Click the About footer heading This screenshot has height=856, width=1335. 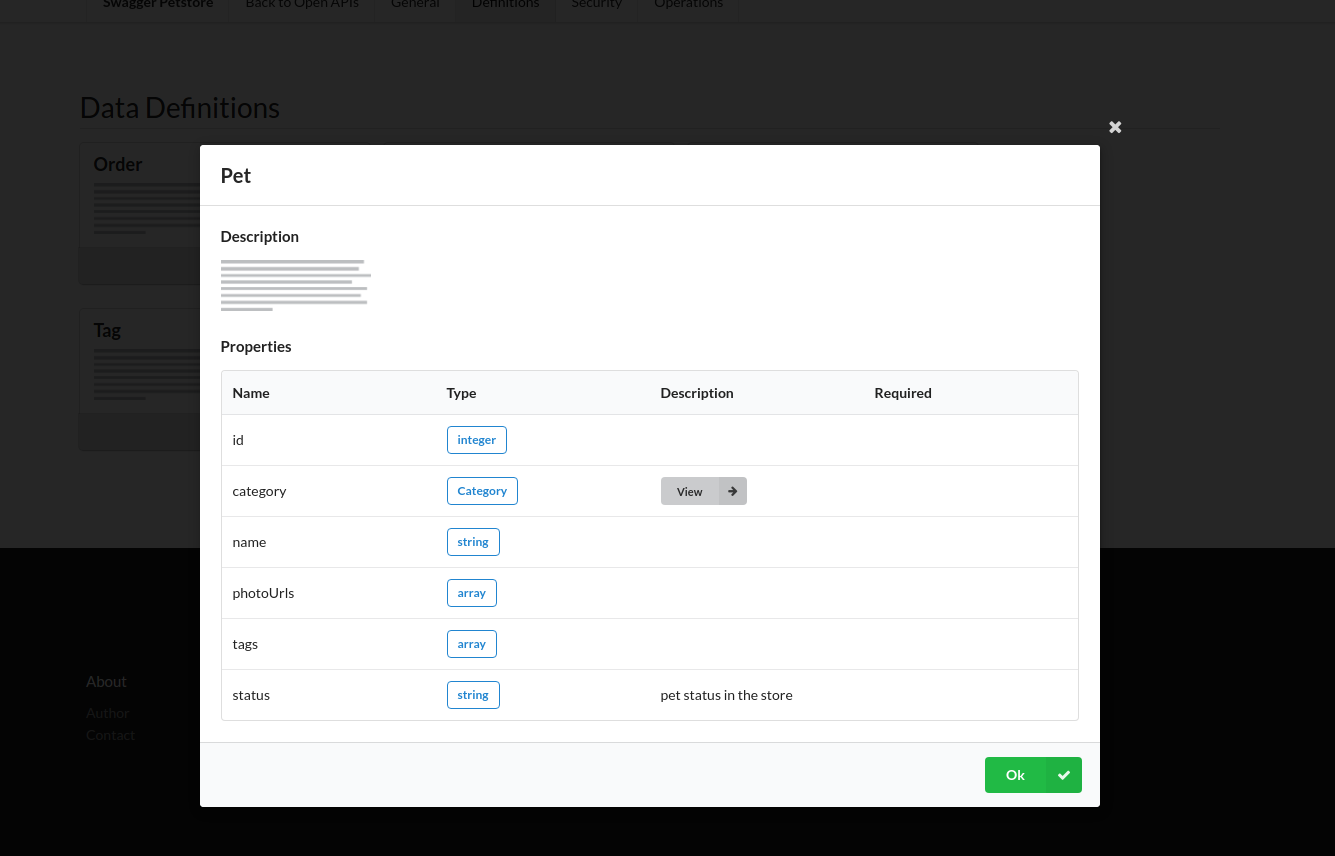pos(106,682)
